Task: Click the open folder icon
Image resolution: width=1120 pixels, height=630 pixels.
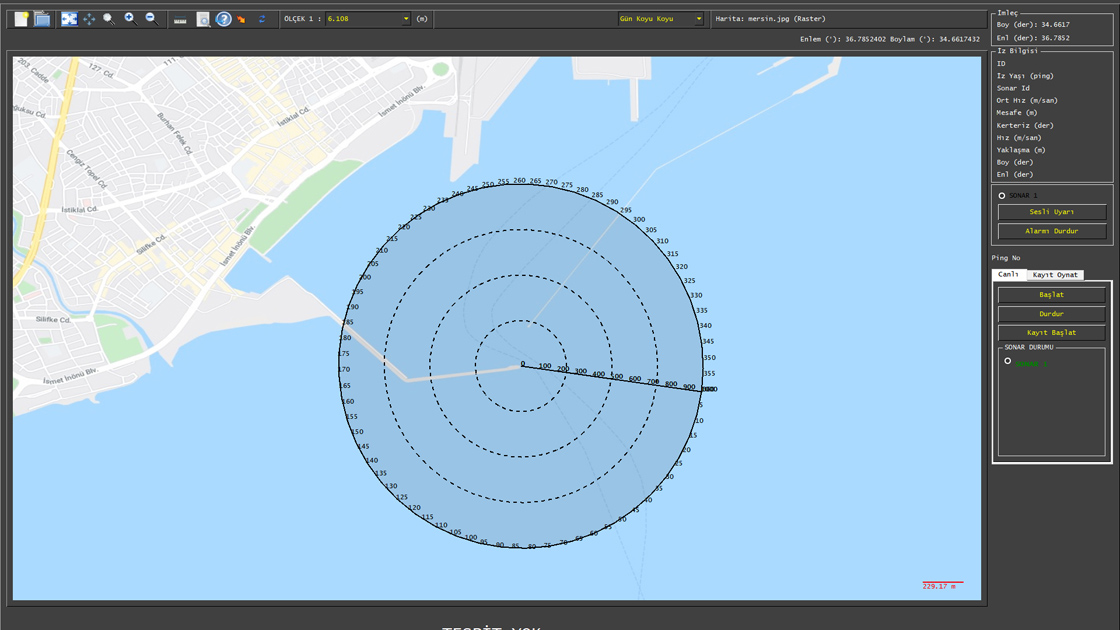Action: [42, 19]
